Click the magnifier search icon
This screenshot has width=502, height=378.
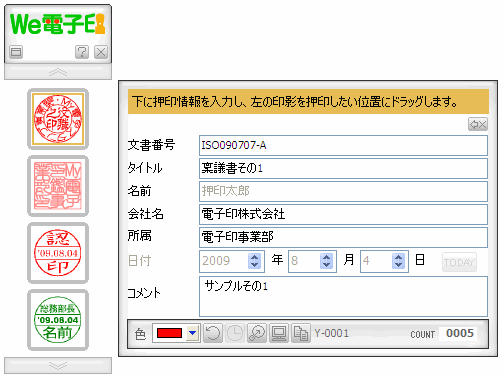(257, 333)
